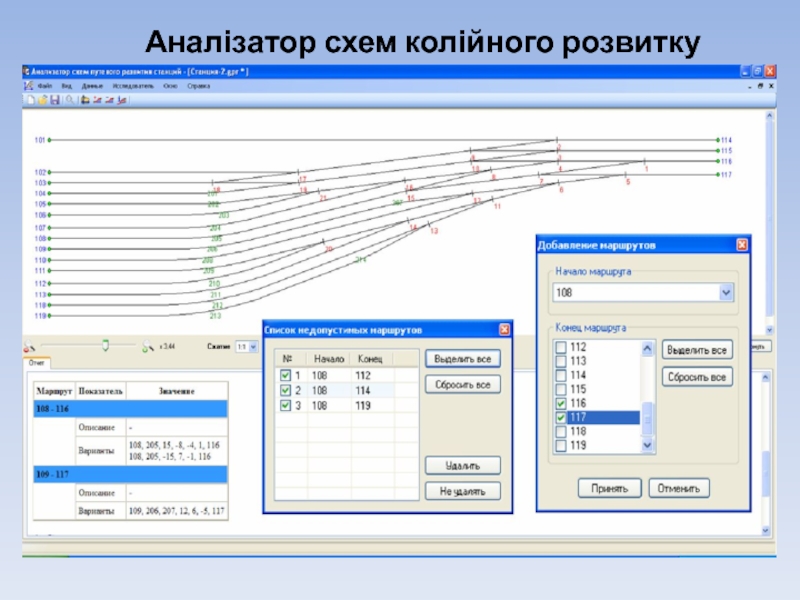This screenshot has width=800, height=600.
Task: Click node 117 endpoint on the diagram
Action: click(x=718, y=174)
